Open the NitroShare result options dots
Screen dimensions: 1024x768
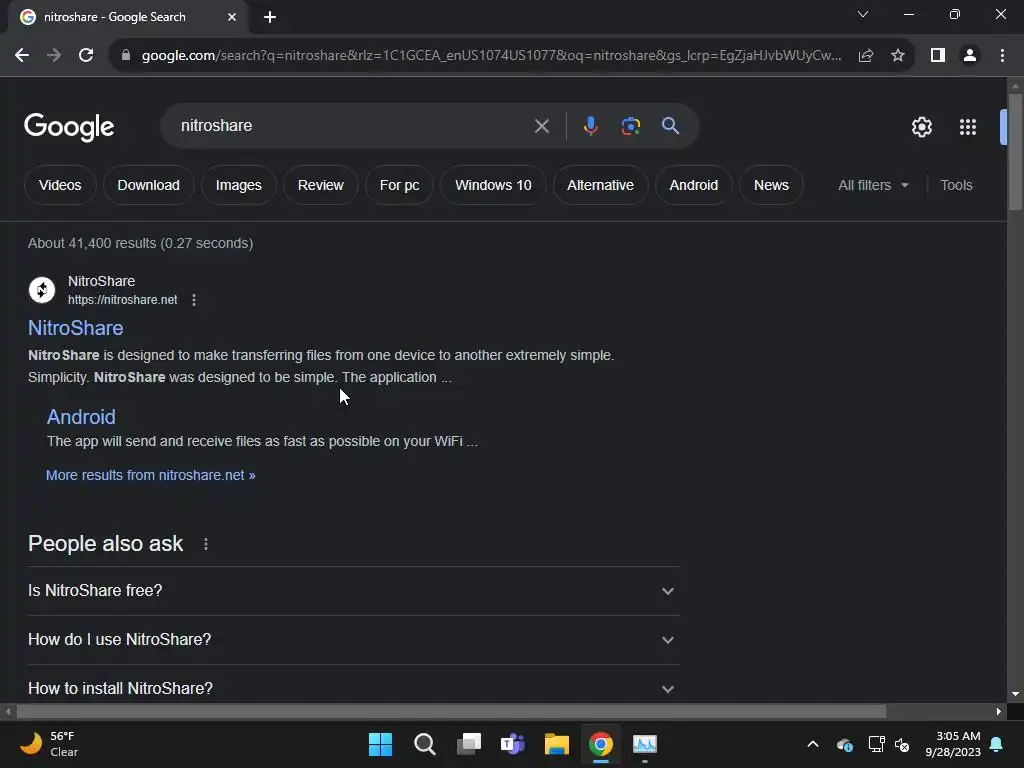[194, 300]
